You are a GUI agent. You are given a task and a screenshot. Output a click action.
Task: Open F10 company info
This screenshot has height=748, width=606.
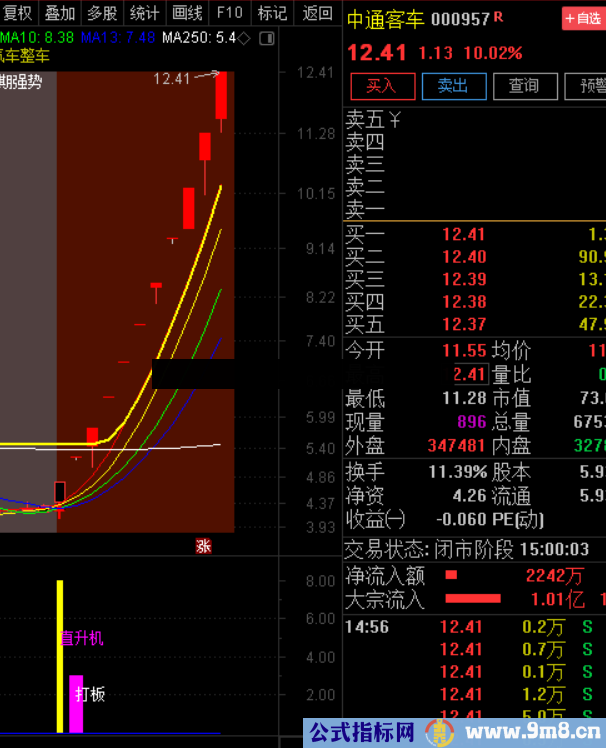[x=230, y=13]
